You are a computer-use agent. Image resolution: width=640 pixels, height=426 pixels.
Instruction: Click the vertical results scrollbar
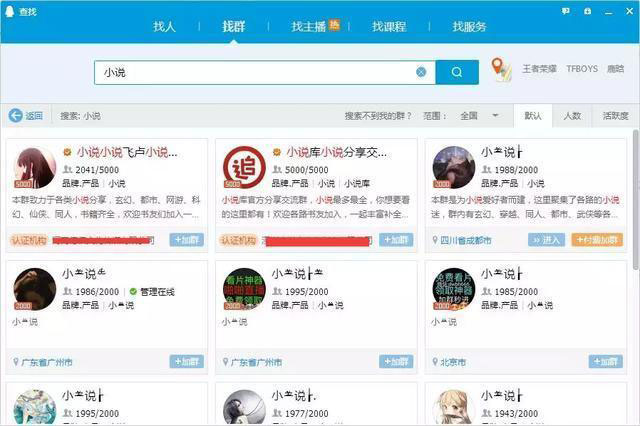click(x=636, y=200)
